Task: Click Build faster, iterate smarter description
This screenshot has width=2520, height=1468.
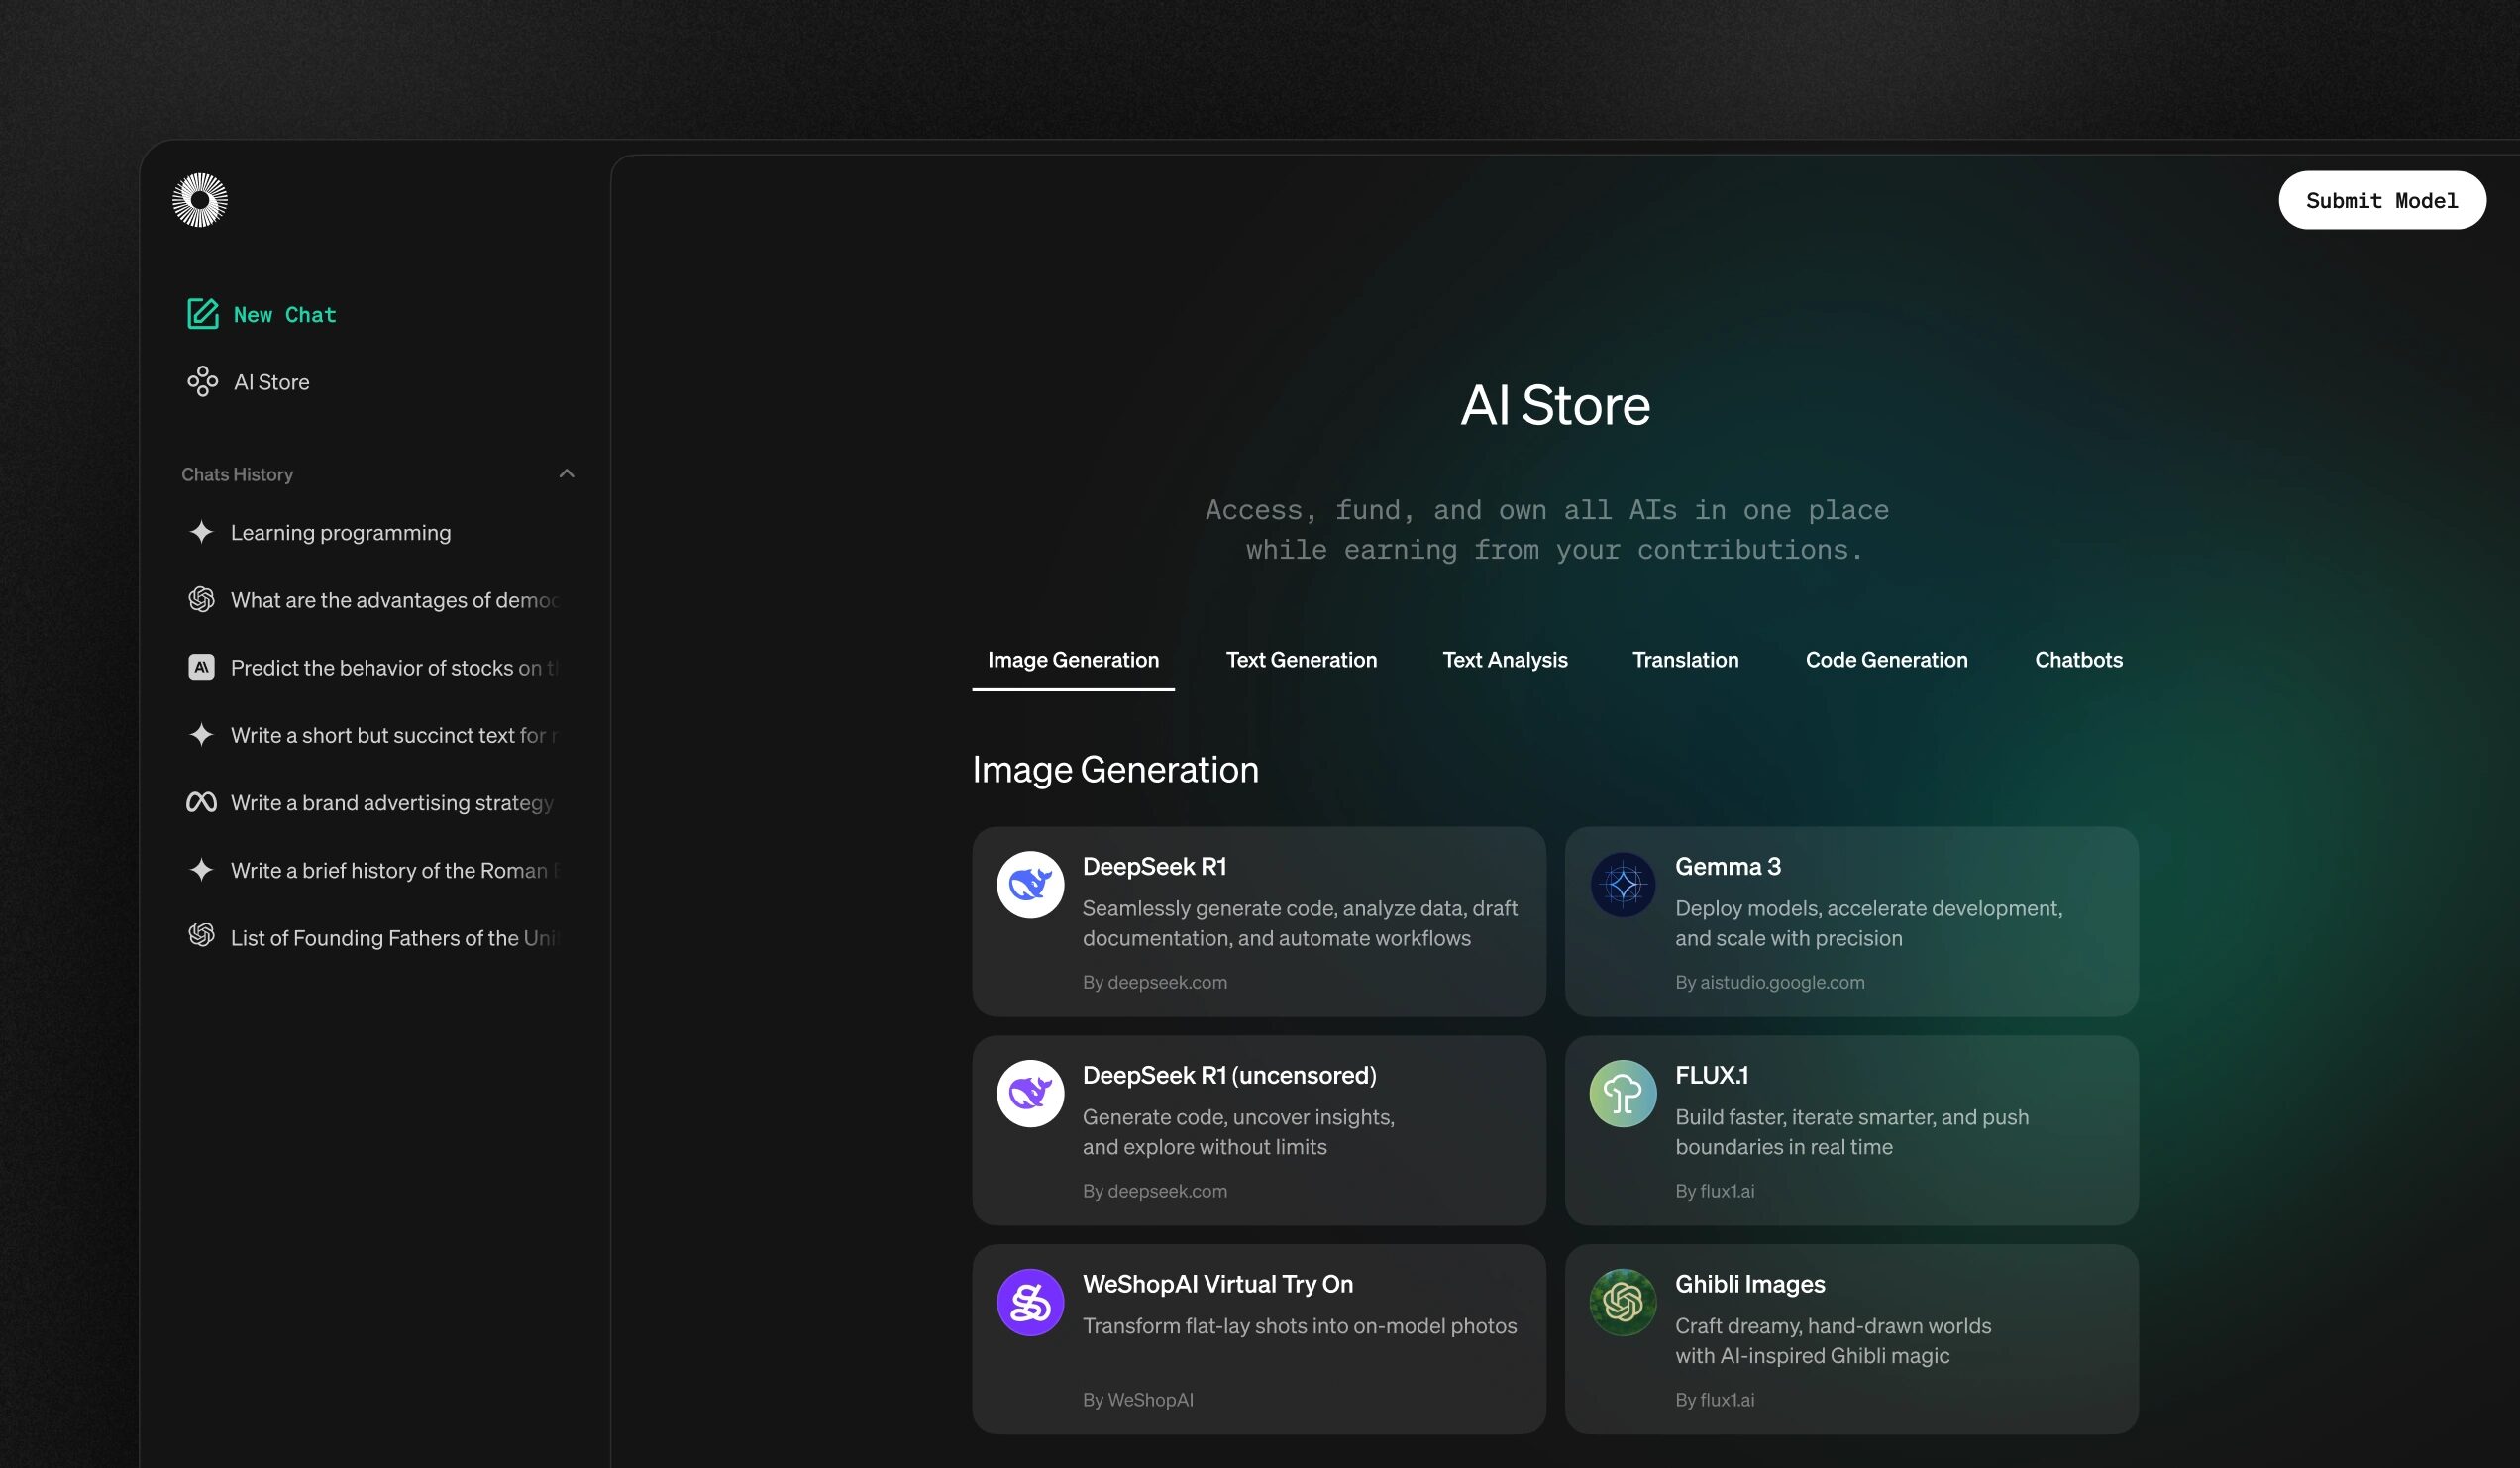Action: coord(1852,1132)
